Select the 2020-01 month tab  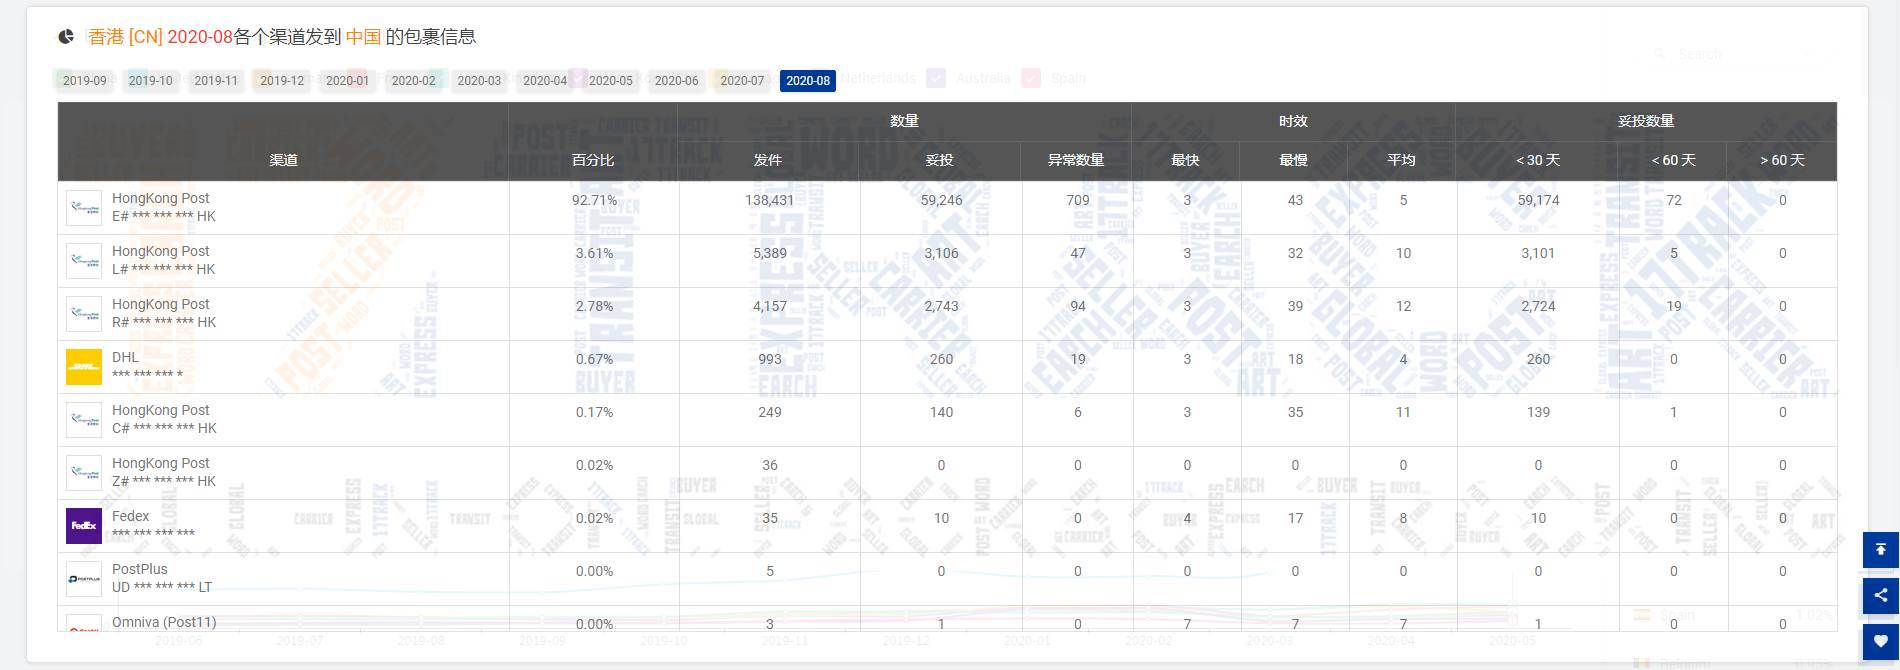(x=348, y=81)
